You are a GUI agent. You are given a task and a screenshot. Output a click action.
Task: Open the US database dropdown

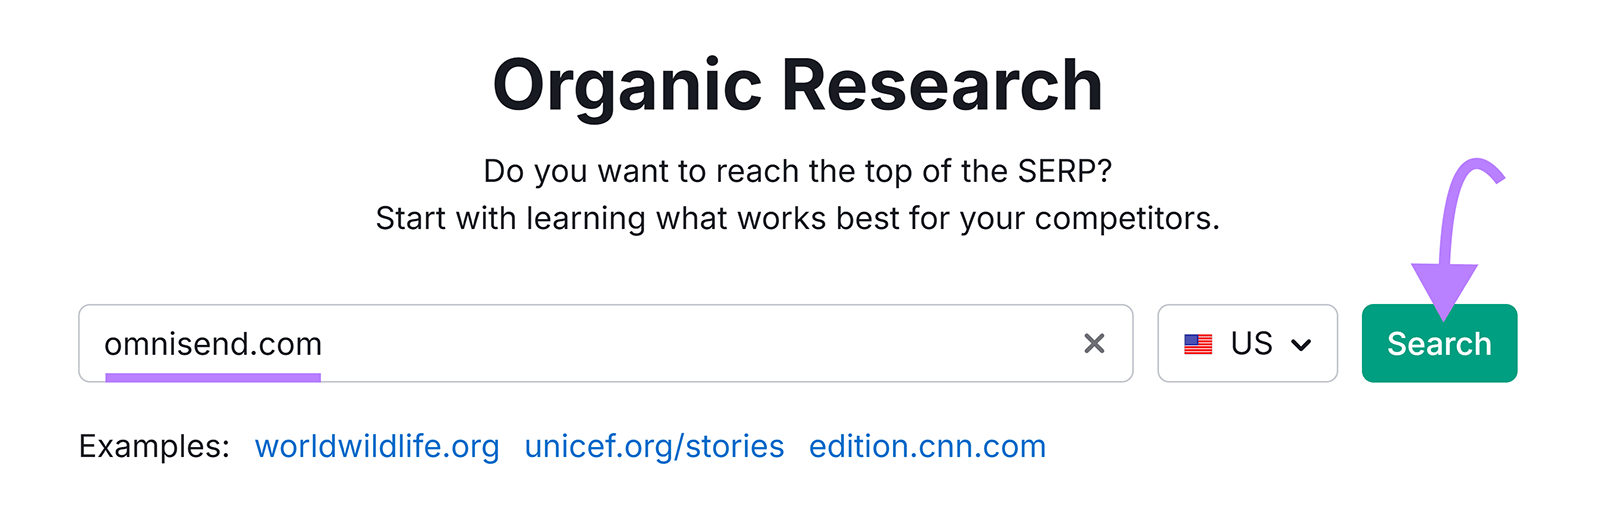pos(1247,344)
